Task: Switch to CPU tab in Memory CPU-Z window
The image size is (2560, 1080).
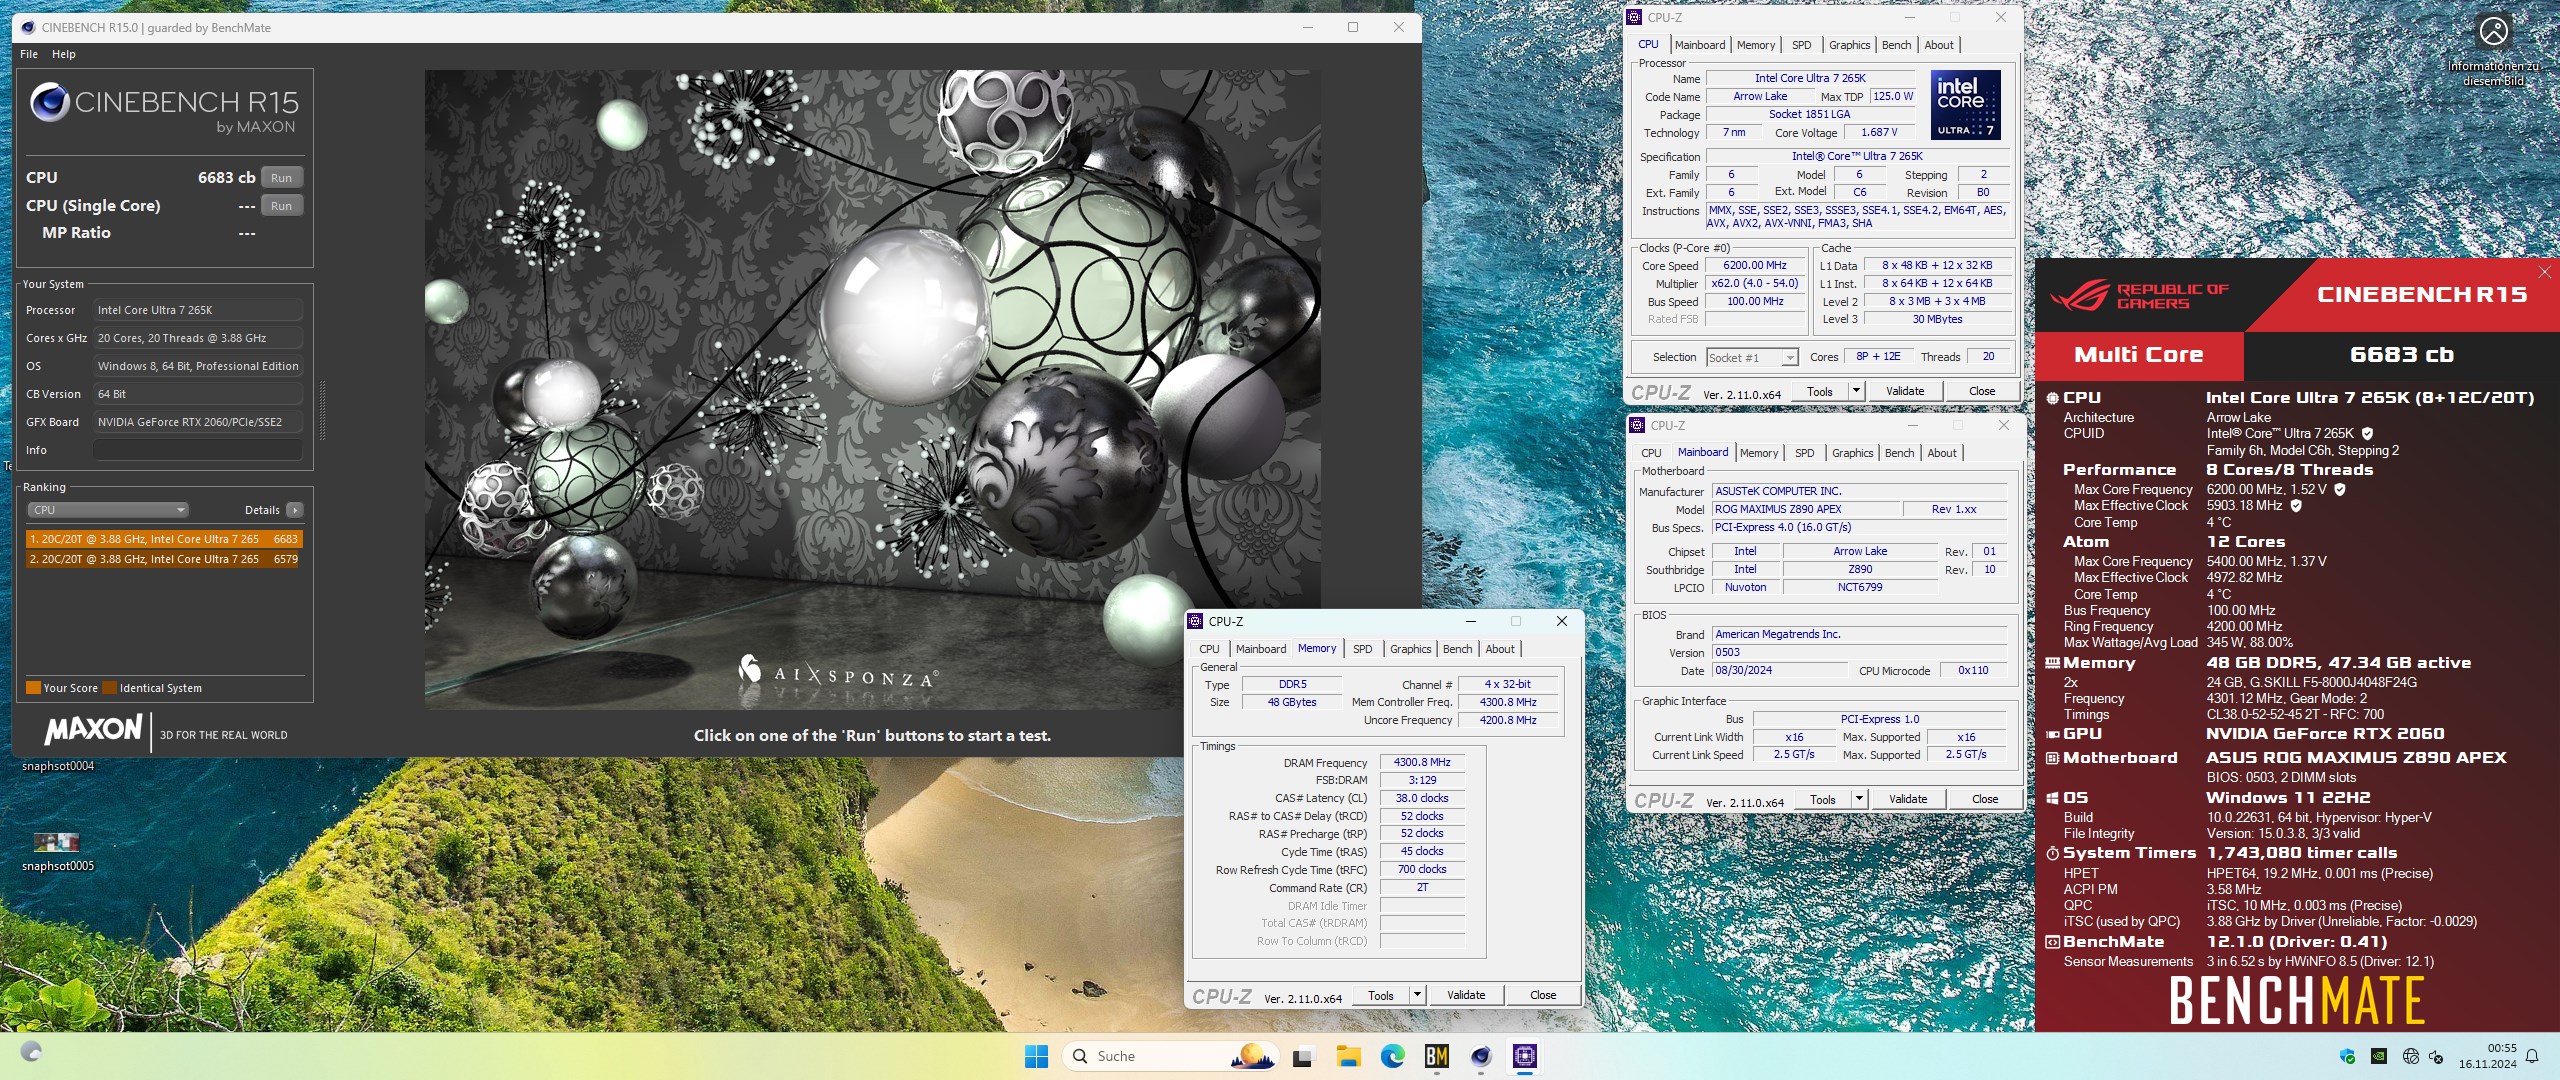Action: point(1210,649)
